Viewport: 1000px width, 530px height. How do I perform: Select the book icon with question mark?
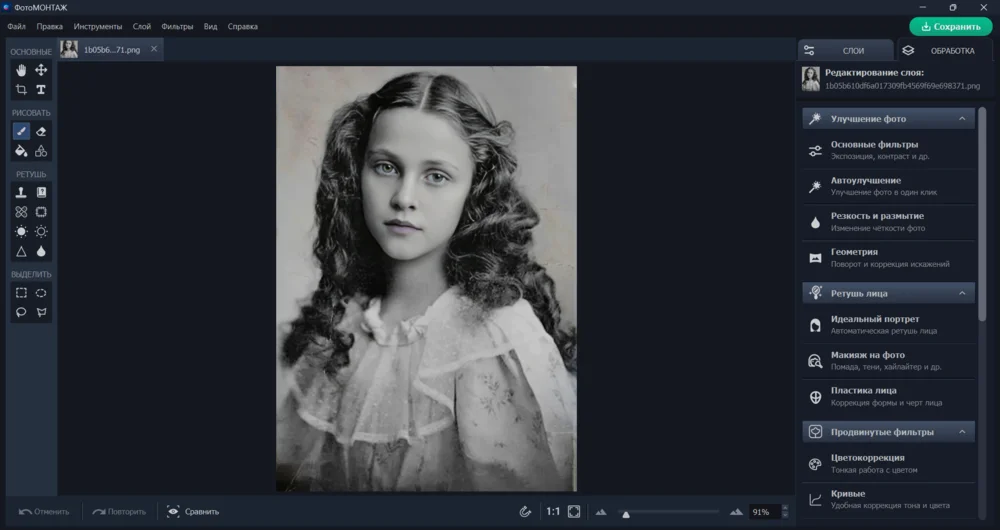click(x=41, y=192)
